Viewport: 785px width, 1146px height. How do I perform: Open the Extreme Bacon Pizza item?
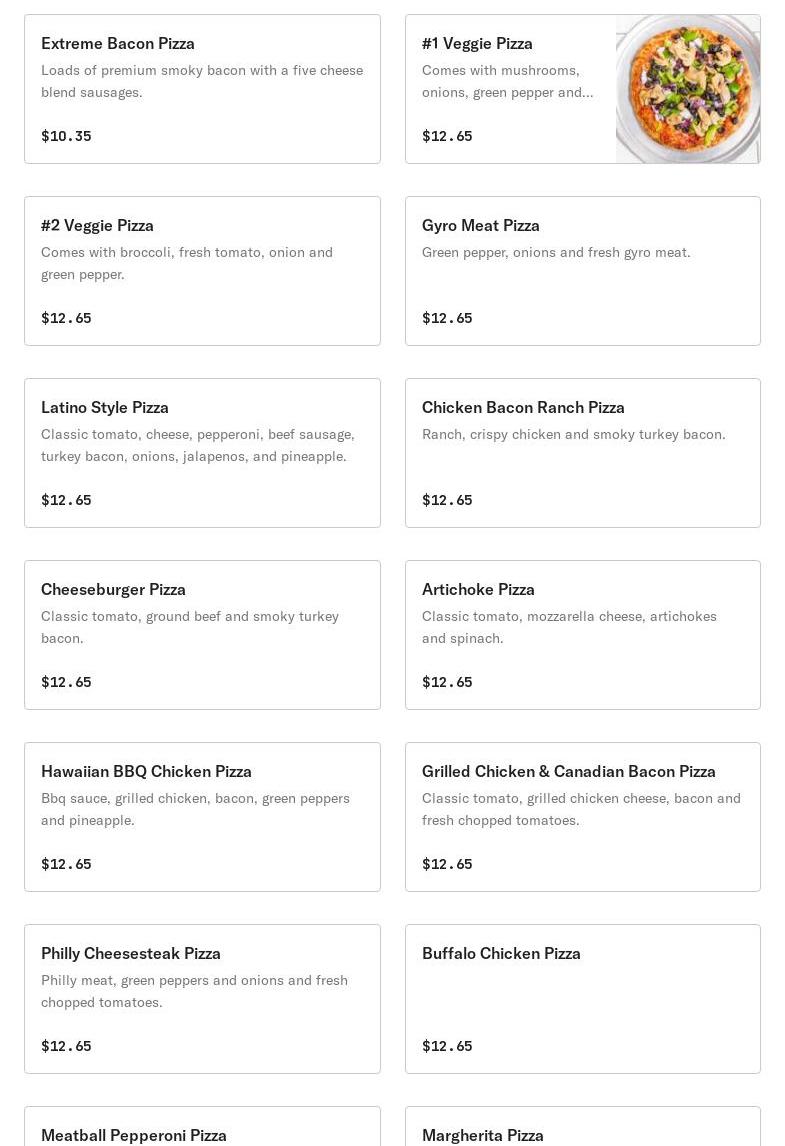click(x=202, y=89)
